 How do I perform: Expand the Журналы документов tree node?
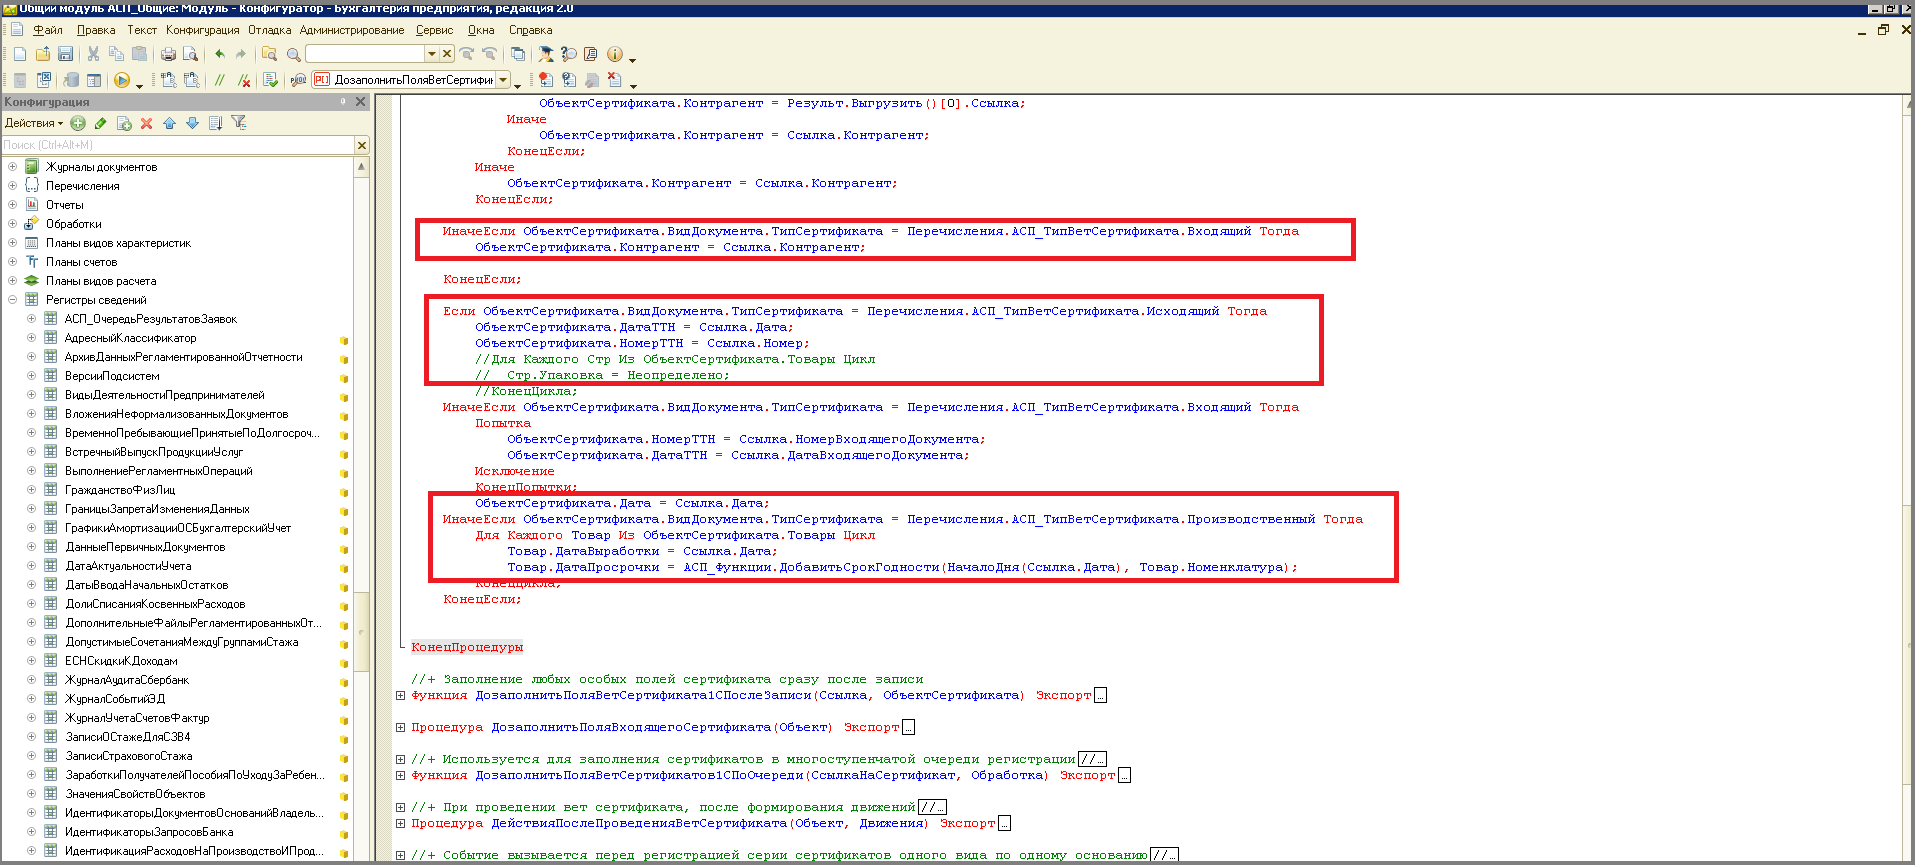click(x=12, y=167)
